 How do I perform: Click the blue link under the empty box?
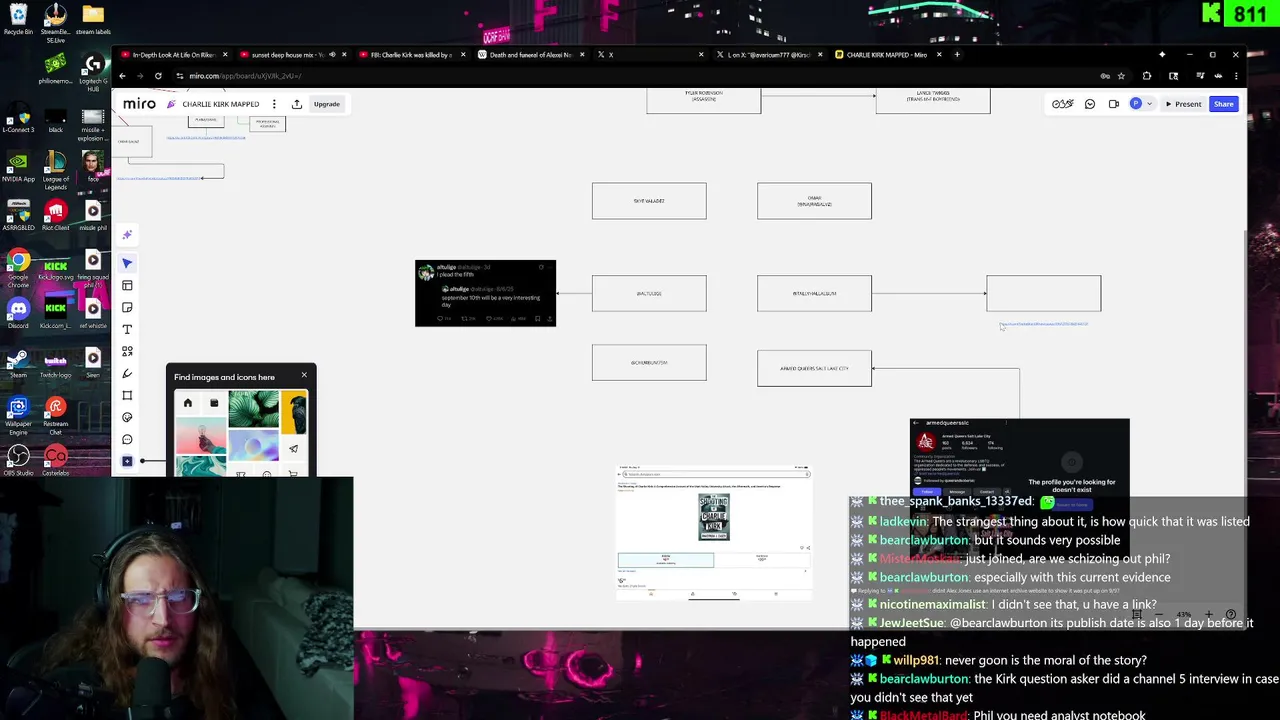(x=1043, y=324)
